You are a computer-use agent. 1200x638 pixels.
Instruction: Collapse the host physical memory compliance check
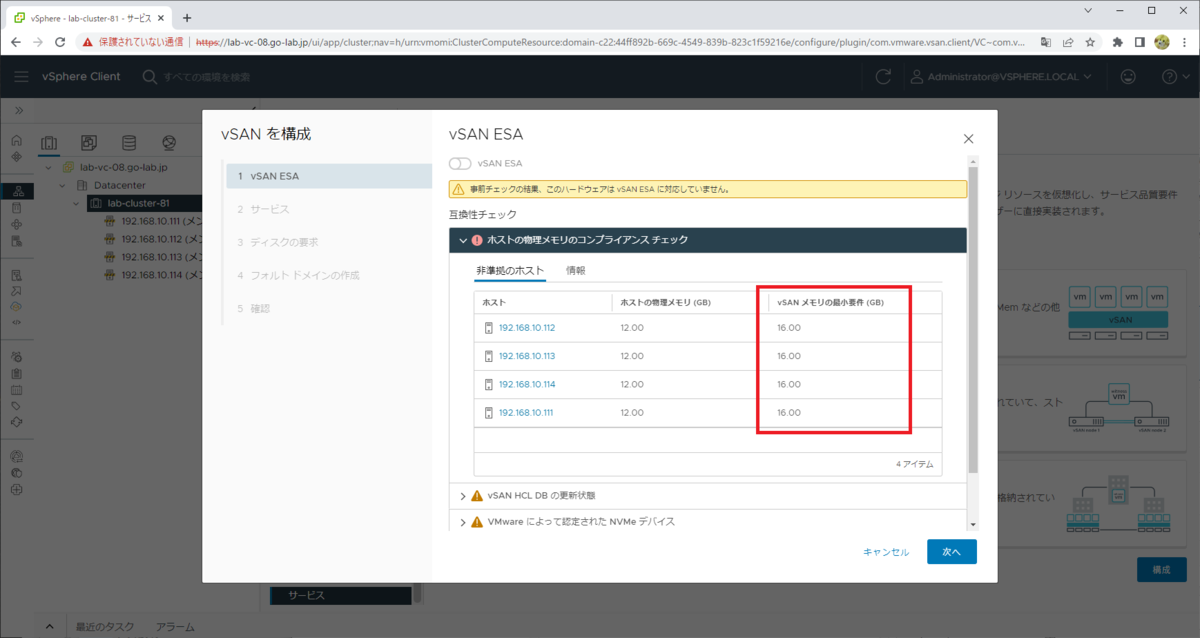tap(463, 240)
